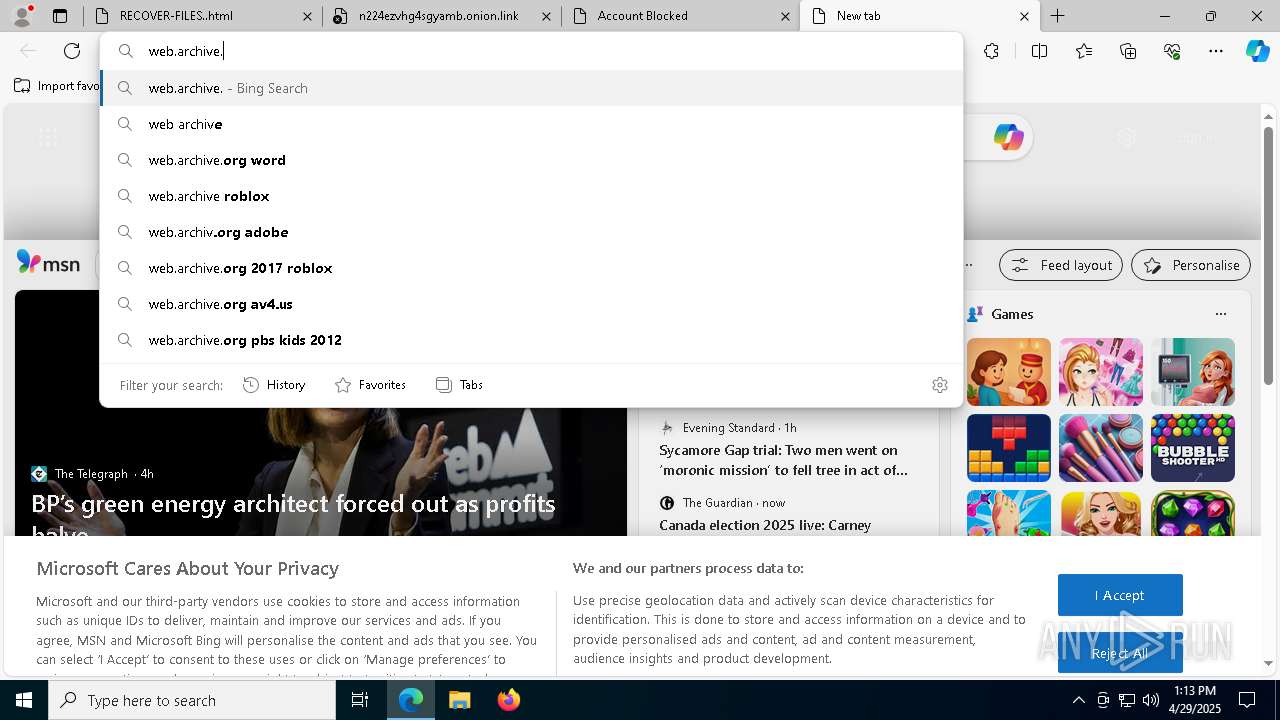Filter search by Tabs
1280x720 pixels.
click(459, 385)
